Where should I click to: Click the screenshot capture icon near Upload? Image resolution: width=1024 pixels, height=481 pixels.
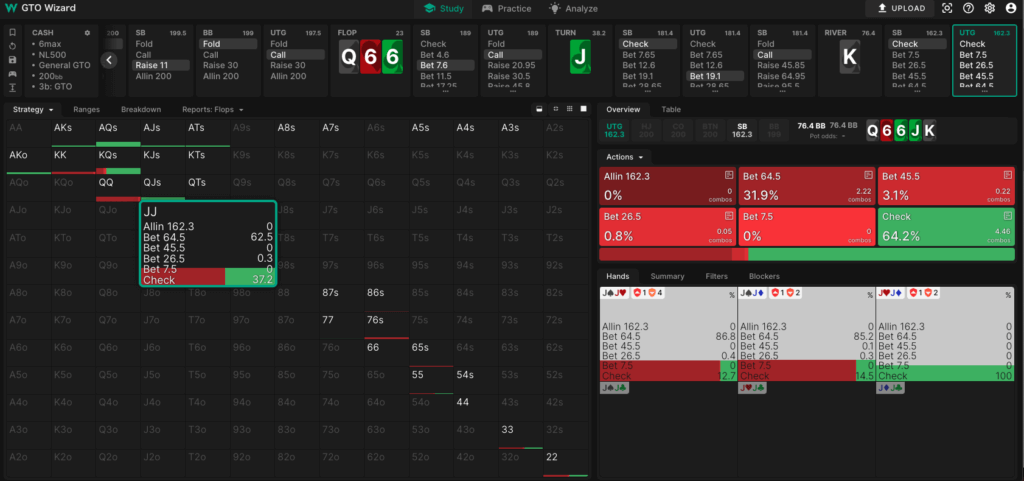point(947,8)
